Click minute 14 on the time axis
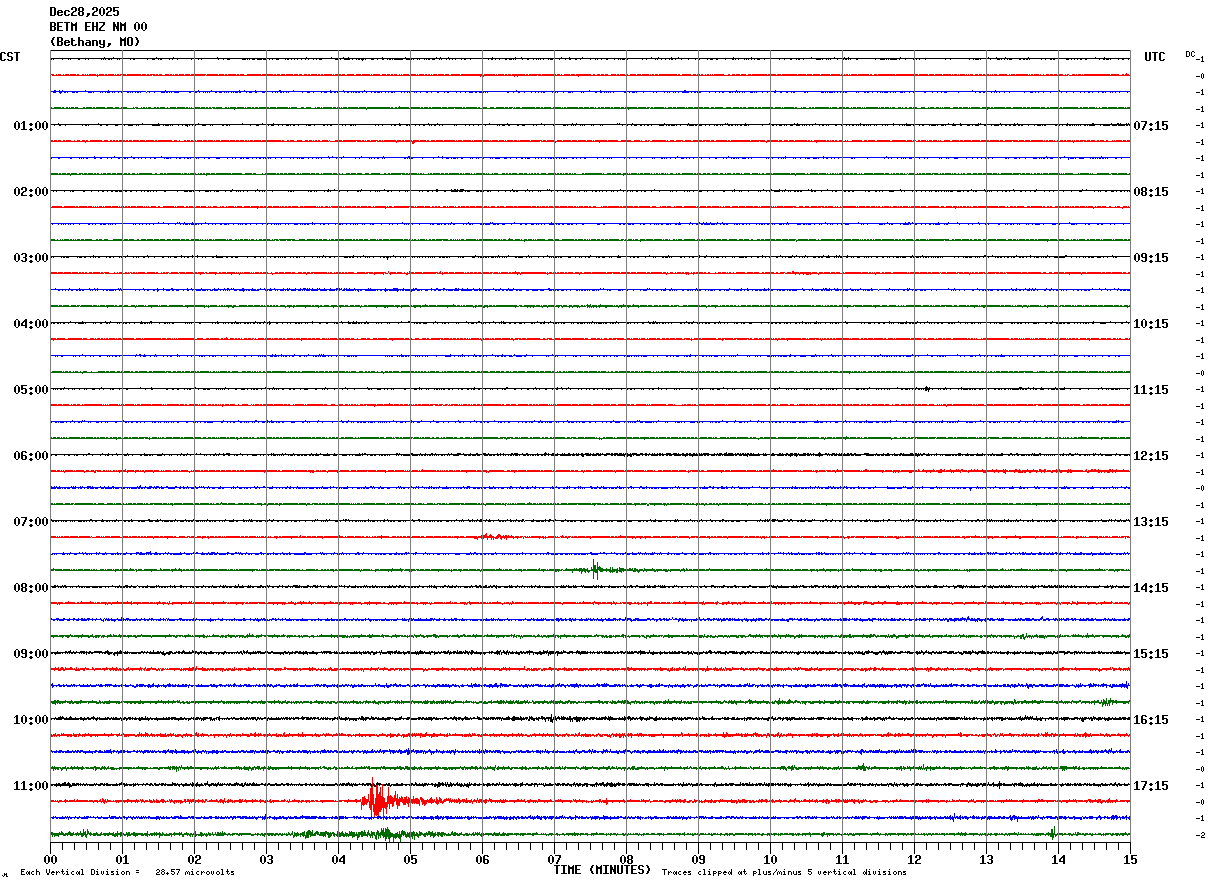The width and height of the screenshot is (1210, 886). (x=1058, y=859)
